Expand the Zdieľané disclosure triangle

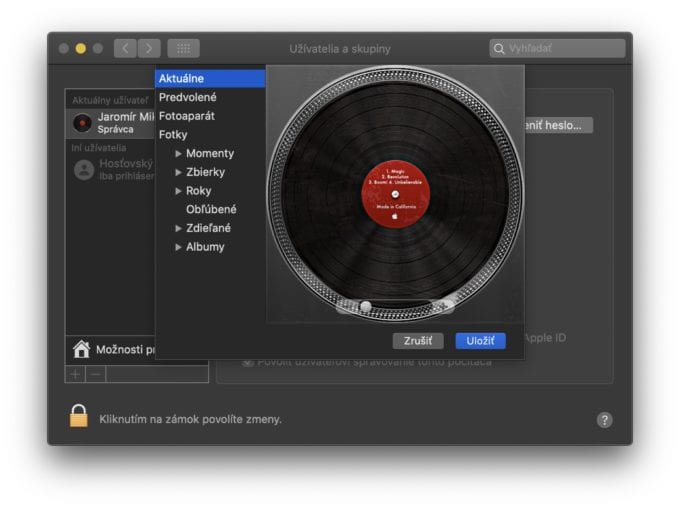click(178, 228)
